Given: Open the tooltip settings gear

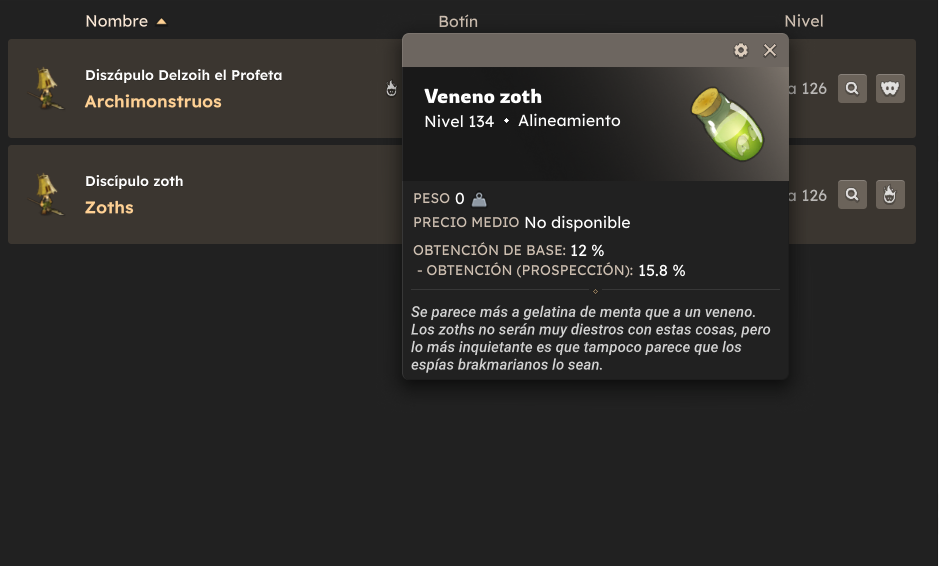Looking at the screenshot, I should point(741,50).
